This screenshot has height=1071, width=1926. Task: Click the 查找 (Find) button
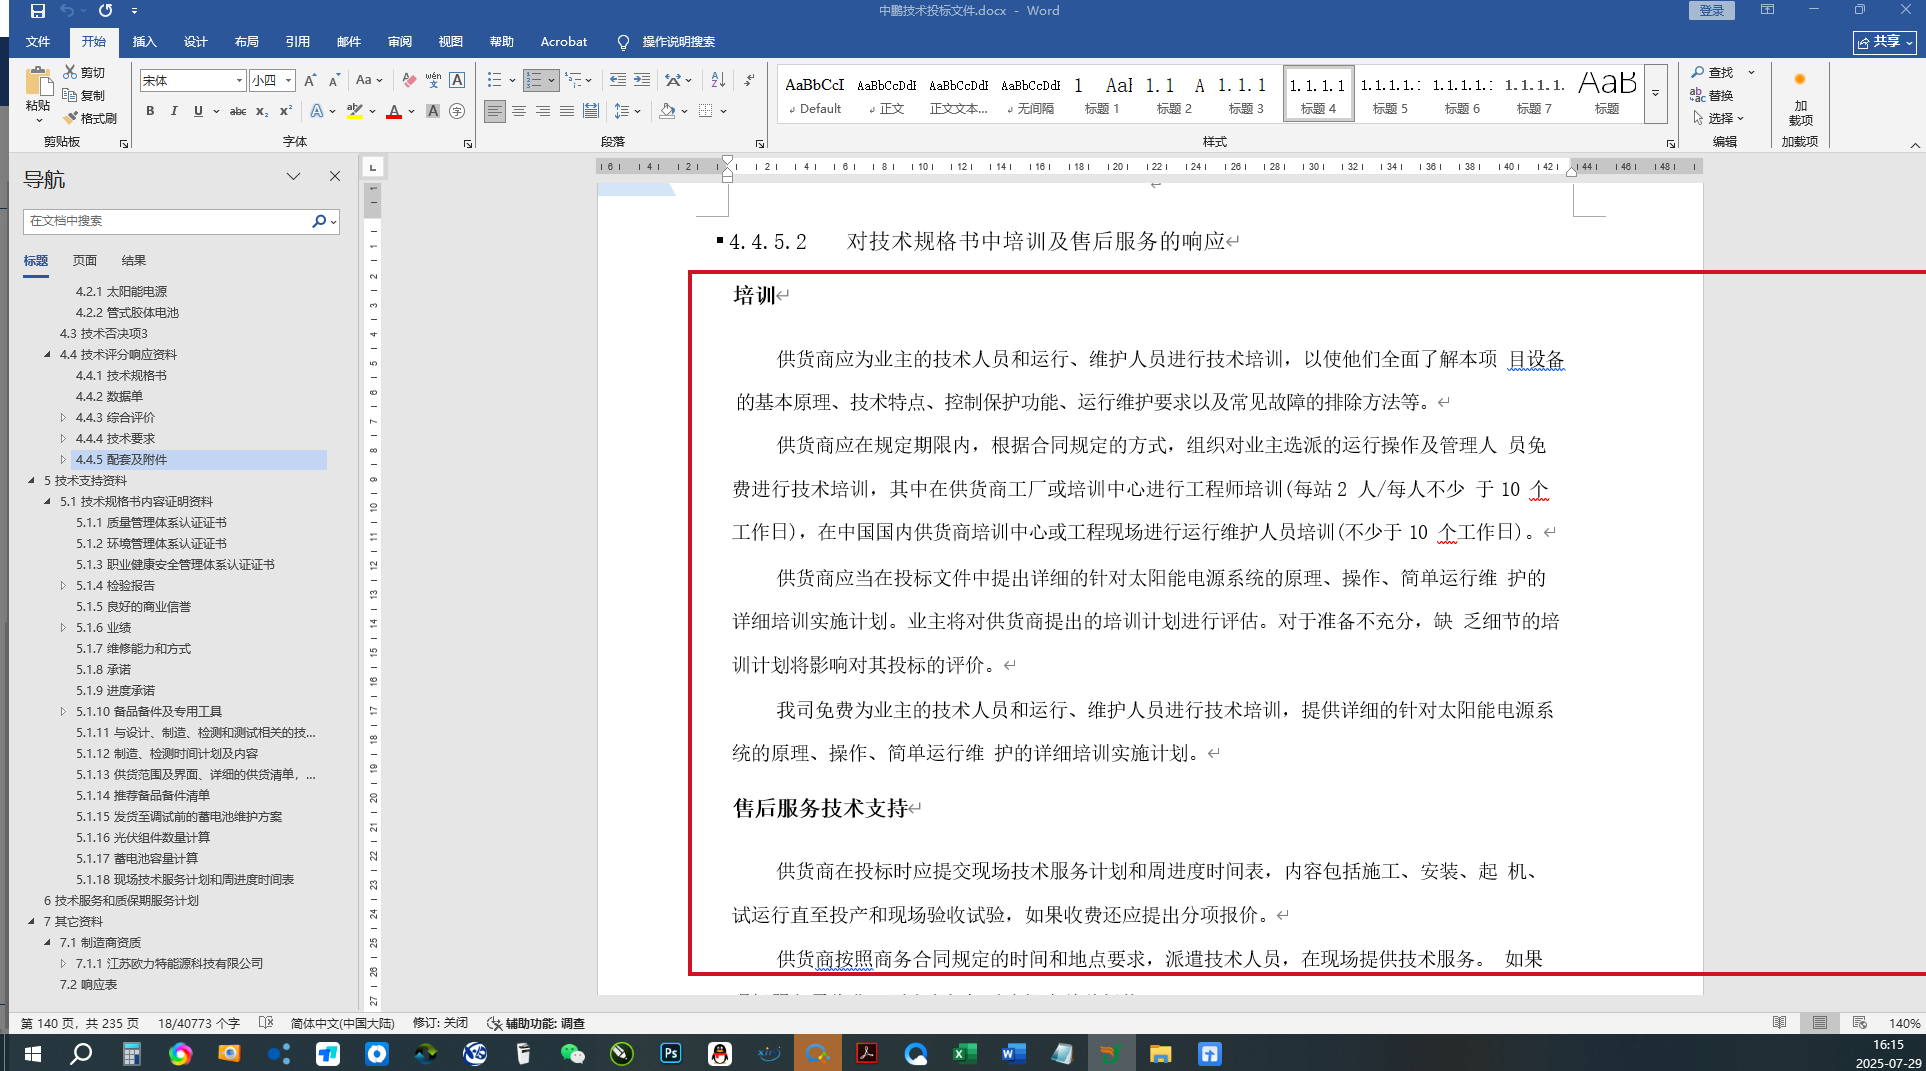click(1712, 72)
